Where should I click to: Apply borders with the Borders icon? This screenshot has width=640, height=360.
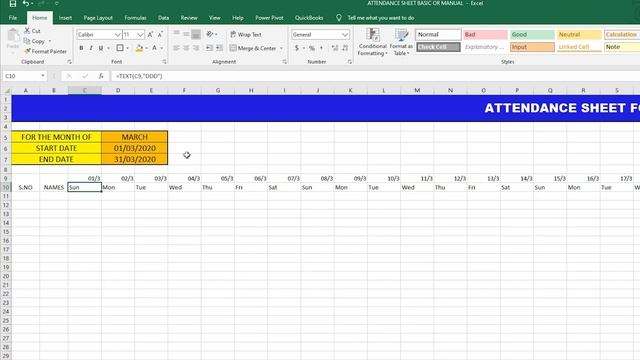120,48
